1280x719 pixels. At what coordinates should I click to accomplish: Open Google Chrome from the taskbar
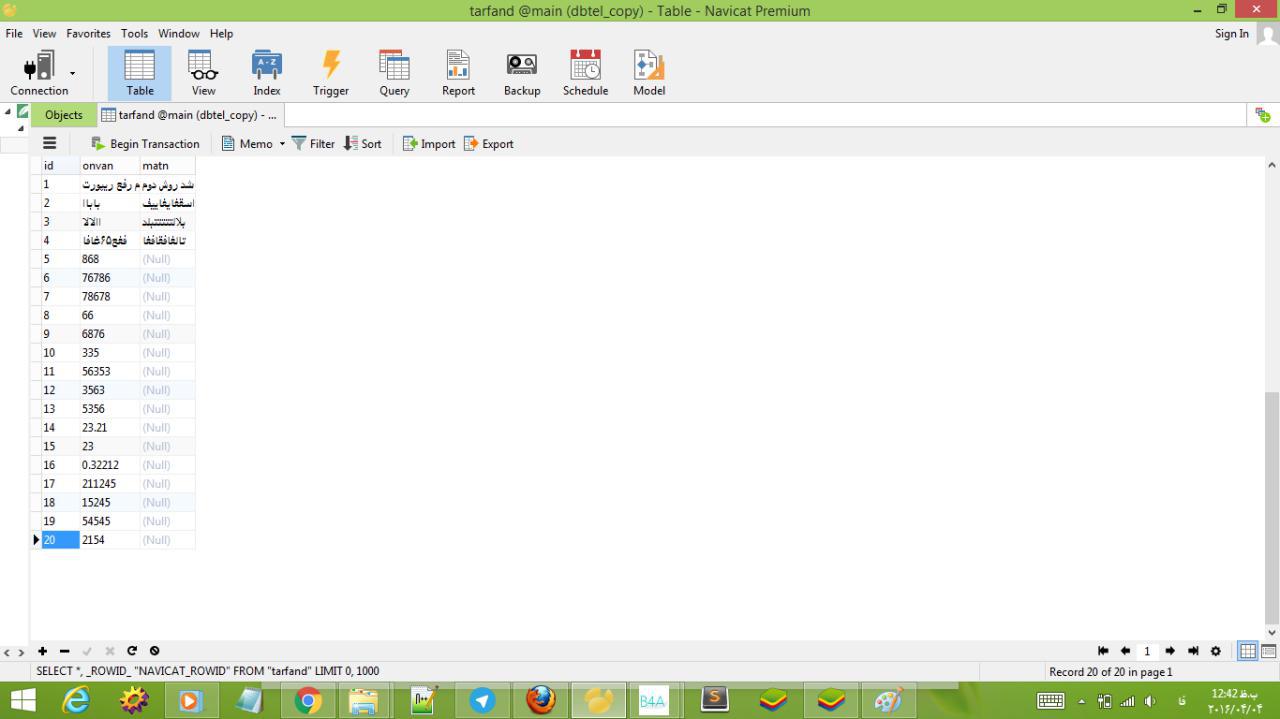pyautogui.click(x=308, y=701)
